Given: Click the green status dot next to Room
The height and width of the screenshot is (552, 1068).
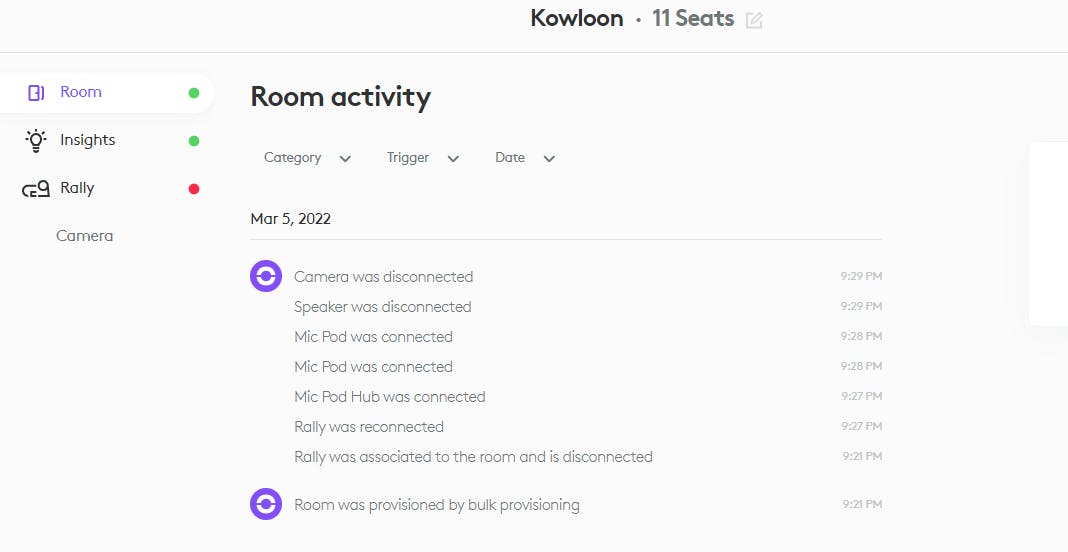Looking at the screenshot, I should (194, 93).
